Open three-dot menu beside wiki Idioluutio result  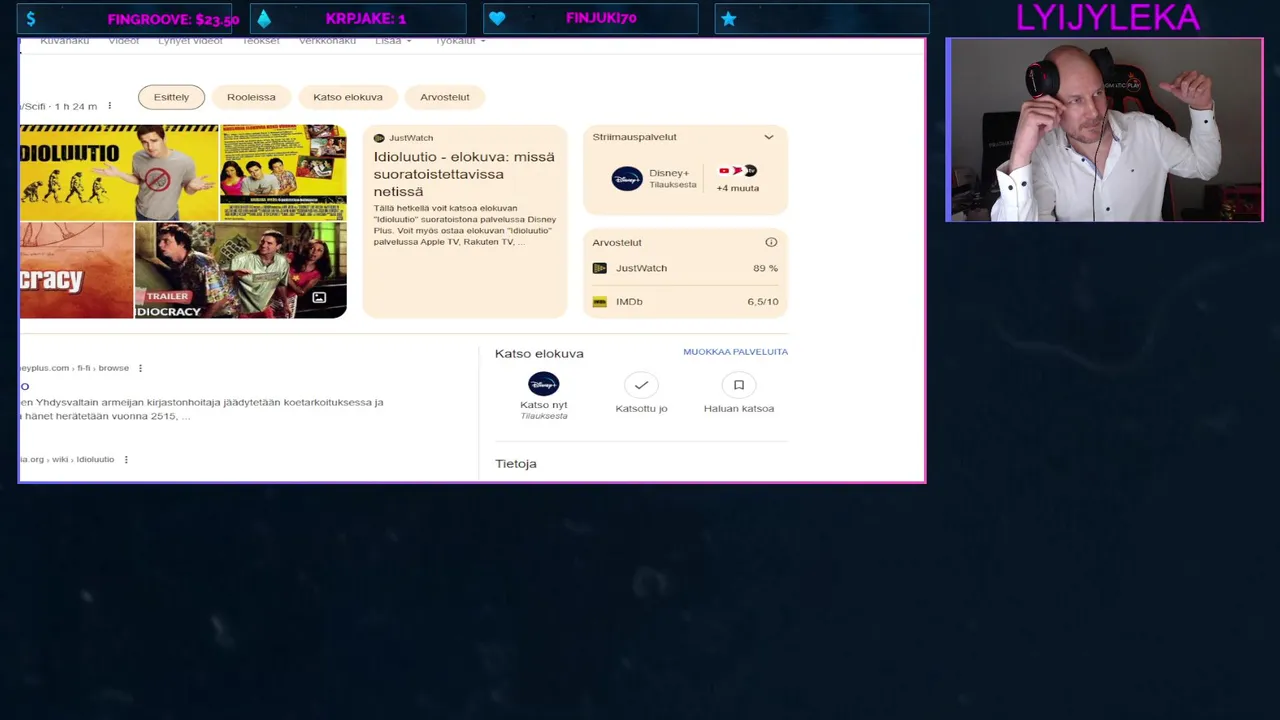126,459
